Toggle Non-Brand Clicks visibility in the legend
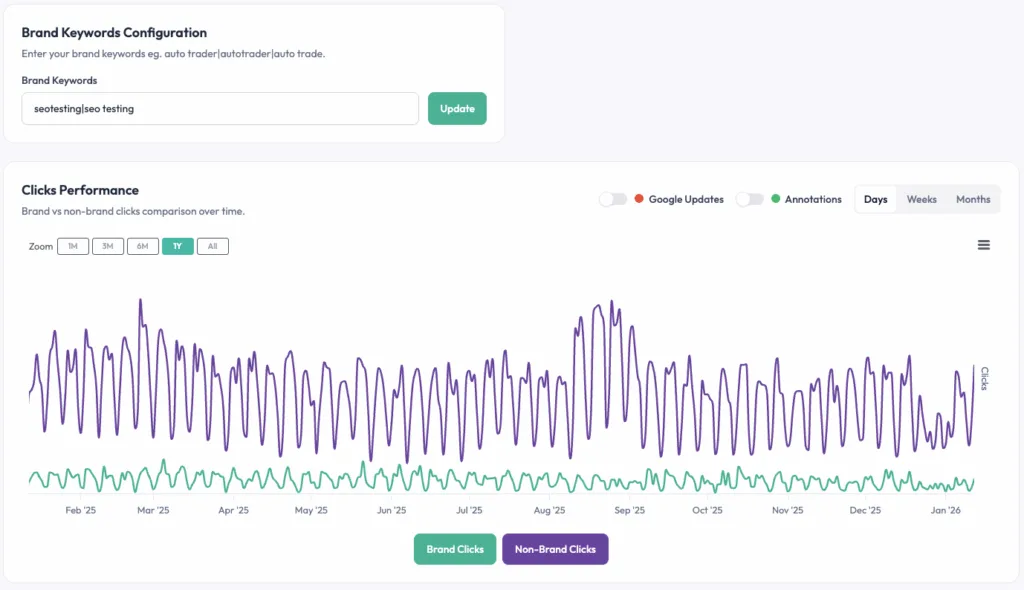Screen dimensions: 1024x590 pyautogui.click(x=555, y=548)
